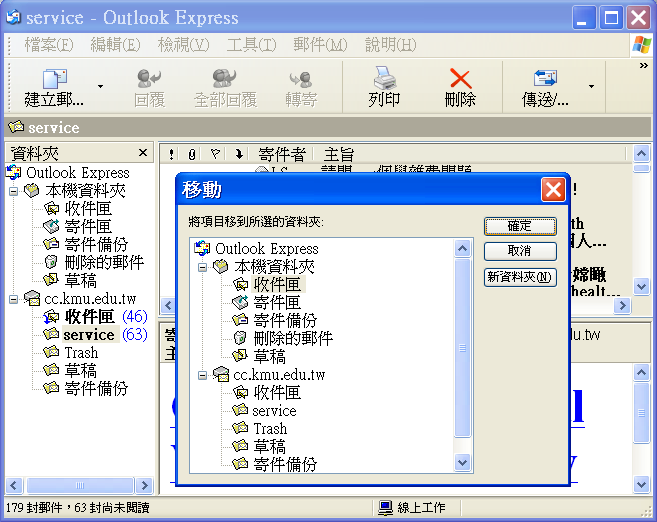The image size is (657, 522).
Task: Select 草稿 under cc.kmu.edu.tw in the dialog
Action: tap(269, 447)
